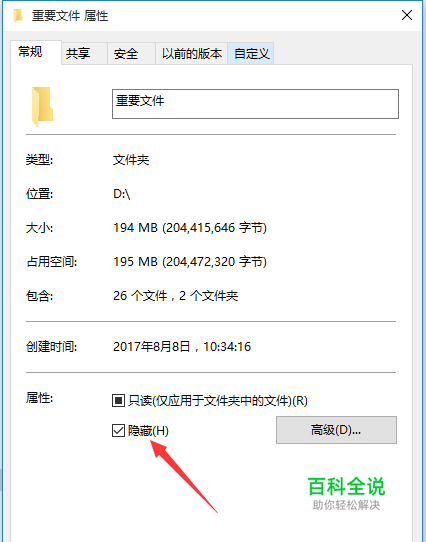Viewport: 426px width, 542px height.
Task: Select the 自定义 tab
Action: [251, 54]
